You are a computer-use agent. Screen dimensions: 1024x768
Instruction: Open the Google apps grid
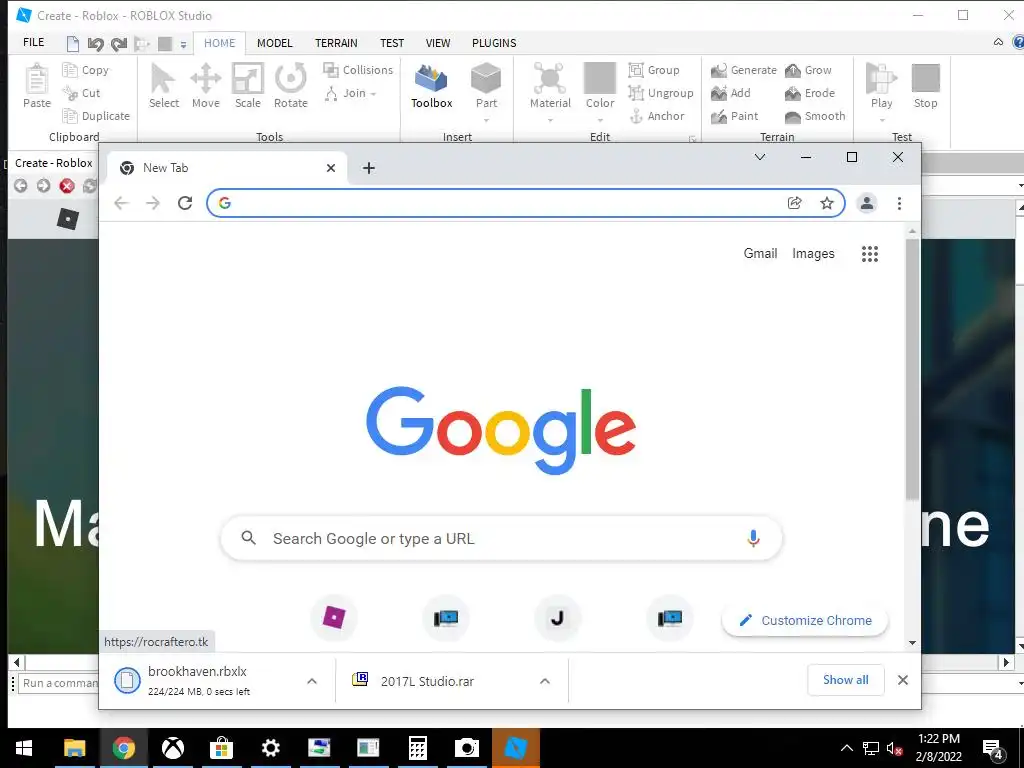(869, 254)
